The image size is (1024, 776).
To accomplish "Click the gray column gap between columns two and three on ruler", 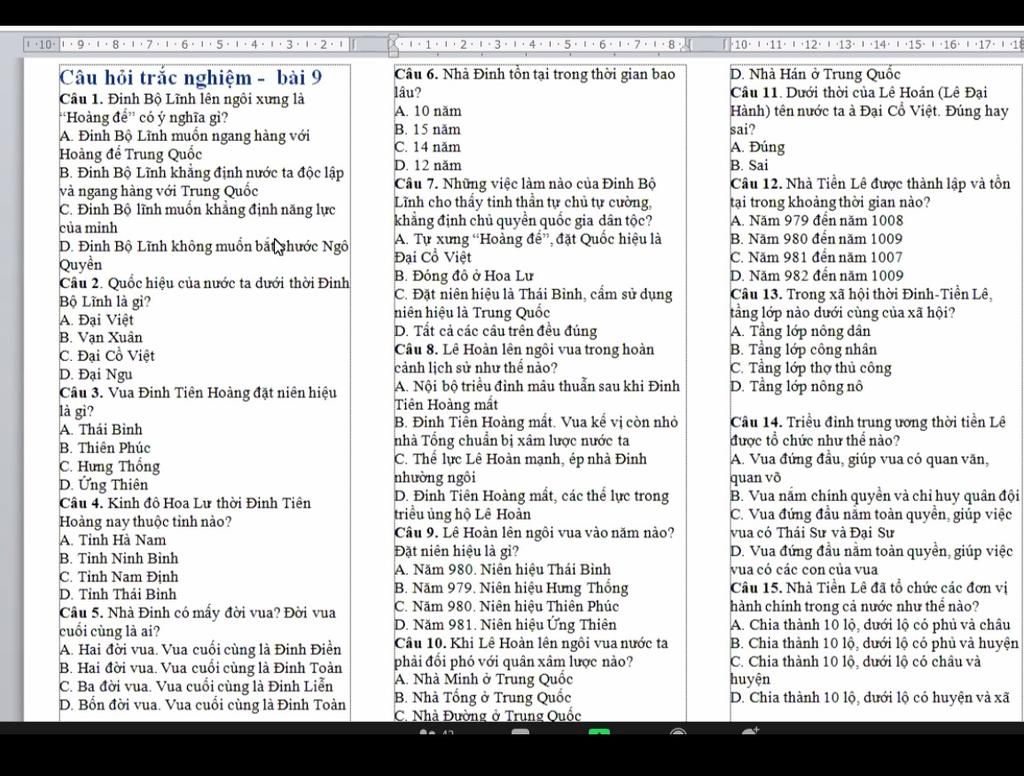I will click(709, 44).
